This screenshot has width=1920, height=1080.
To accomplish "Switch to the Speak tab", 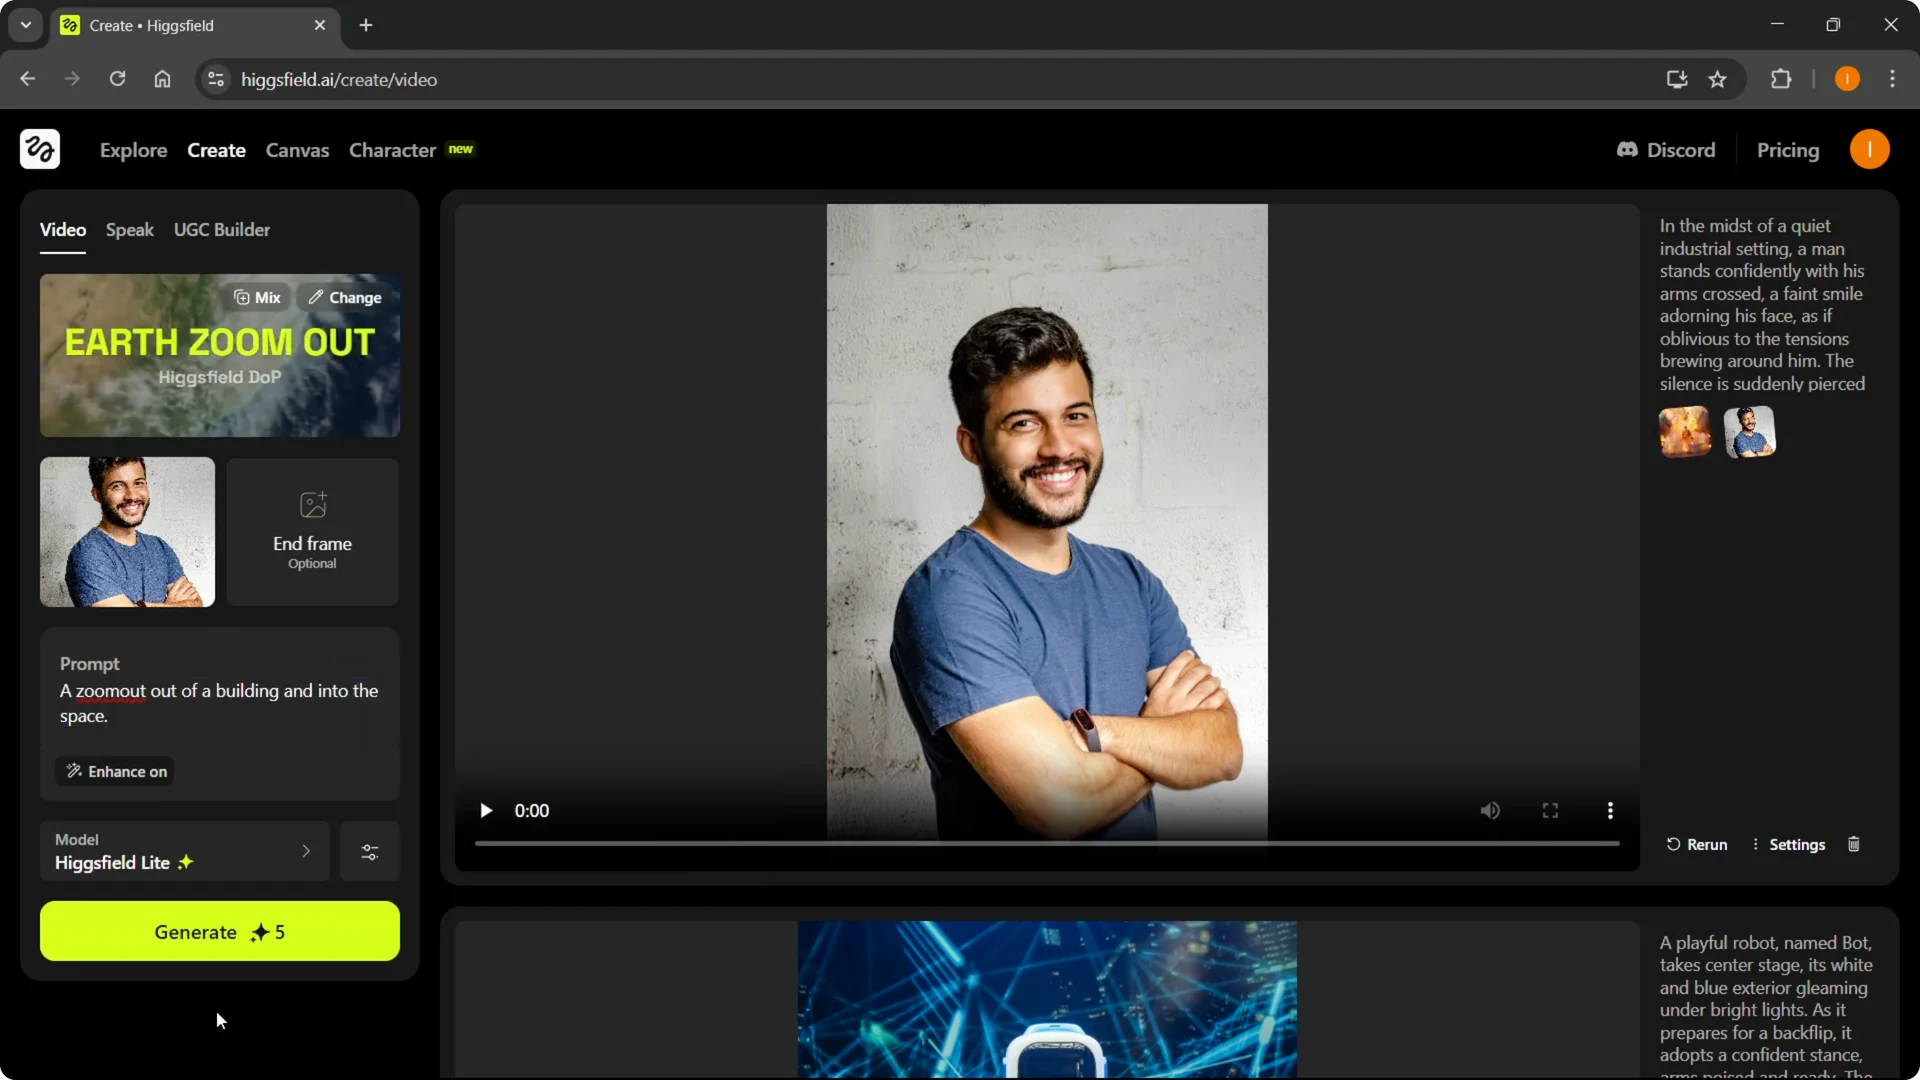I will (129, 229).
